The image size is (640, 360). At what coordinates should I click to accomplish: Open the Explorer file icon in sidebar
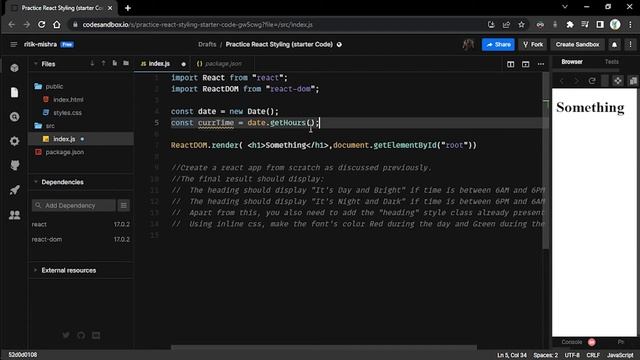click(14, 92)
